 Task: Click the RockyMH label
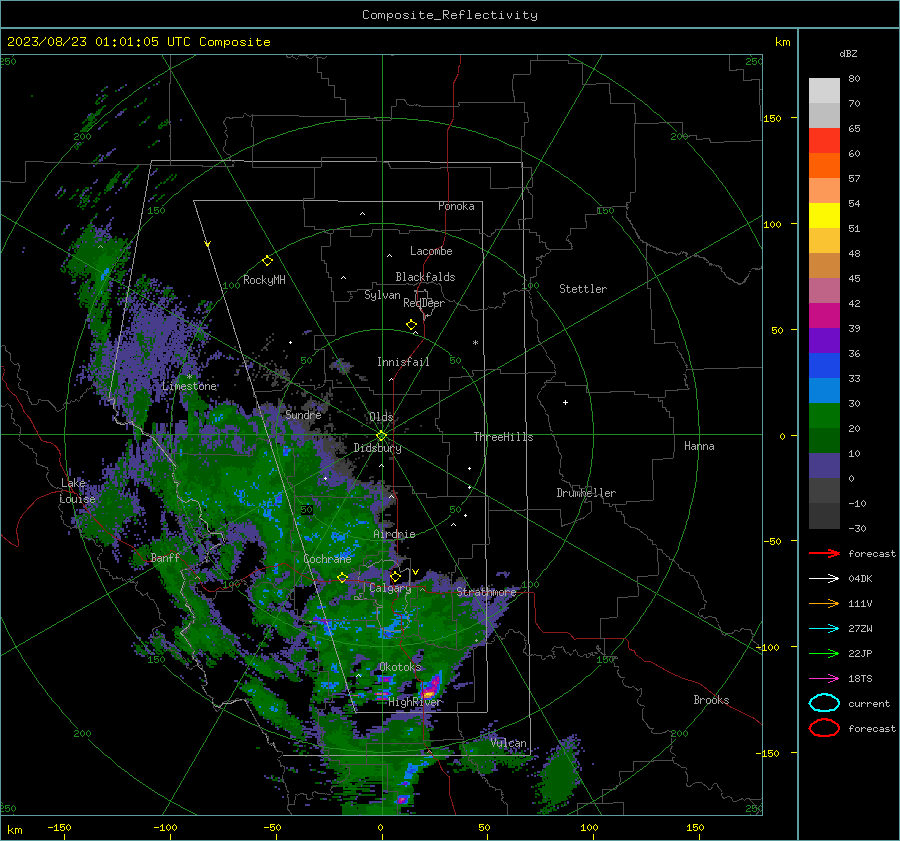point(264,280)
